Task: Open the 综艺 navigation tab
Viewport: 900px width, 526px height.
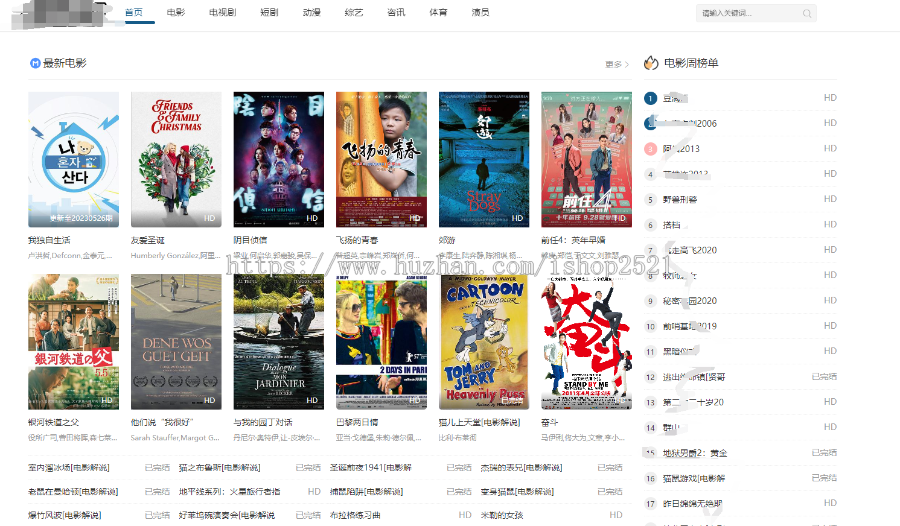Action: coord(354,12)
